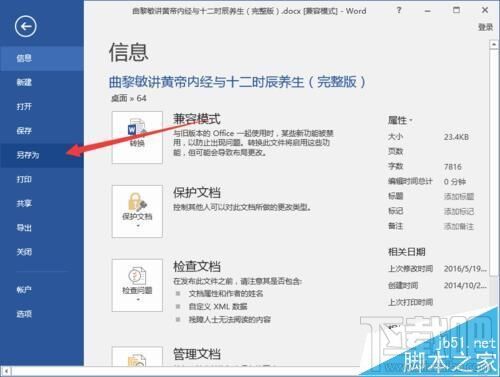Click the 上次打印时间 label
500x377 pixels.
(410, 302)
